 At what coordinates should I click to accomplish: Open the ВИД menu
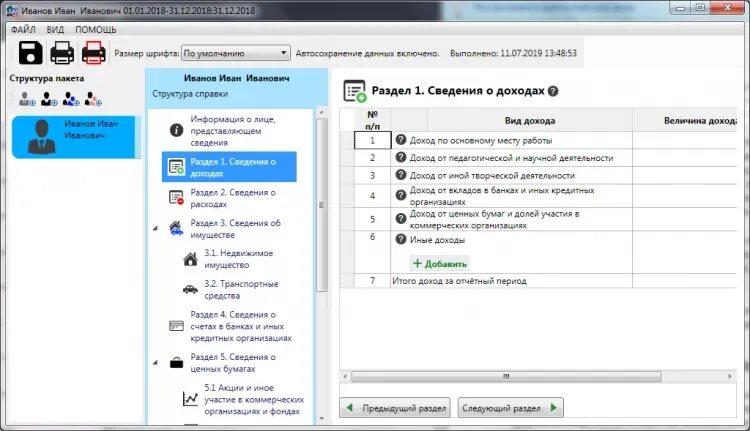pyautogui.click(x=55, y=30)
